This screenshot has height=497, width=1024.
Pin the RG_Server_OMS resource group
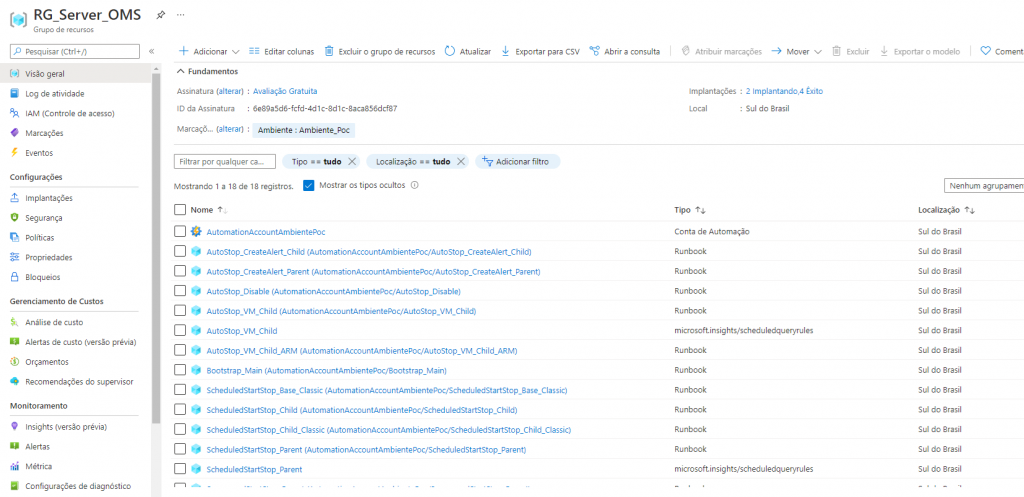(161, 15)
